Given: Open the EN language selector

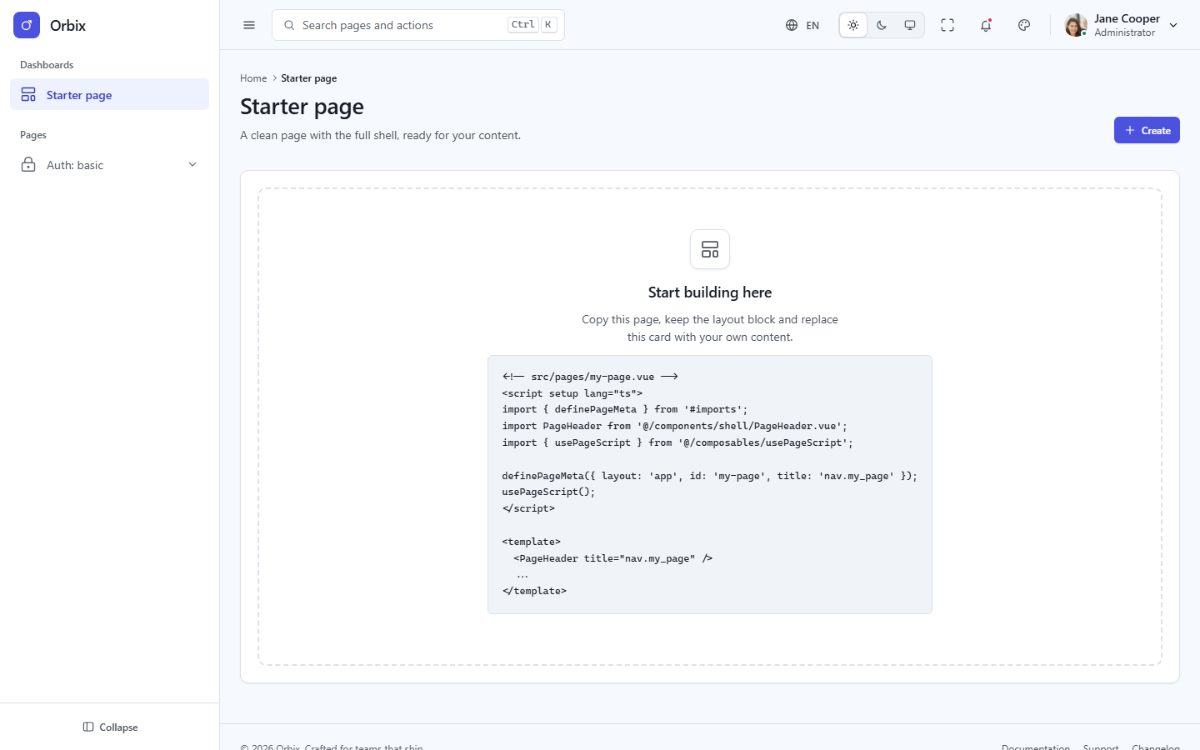Looking at the screenshot, I should (x=803, y=25).
